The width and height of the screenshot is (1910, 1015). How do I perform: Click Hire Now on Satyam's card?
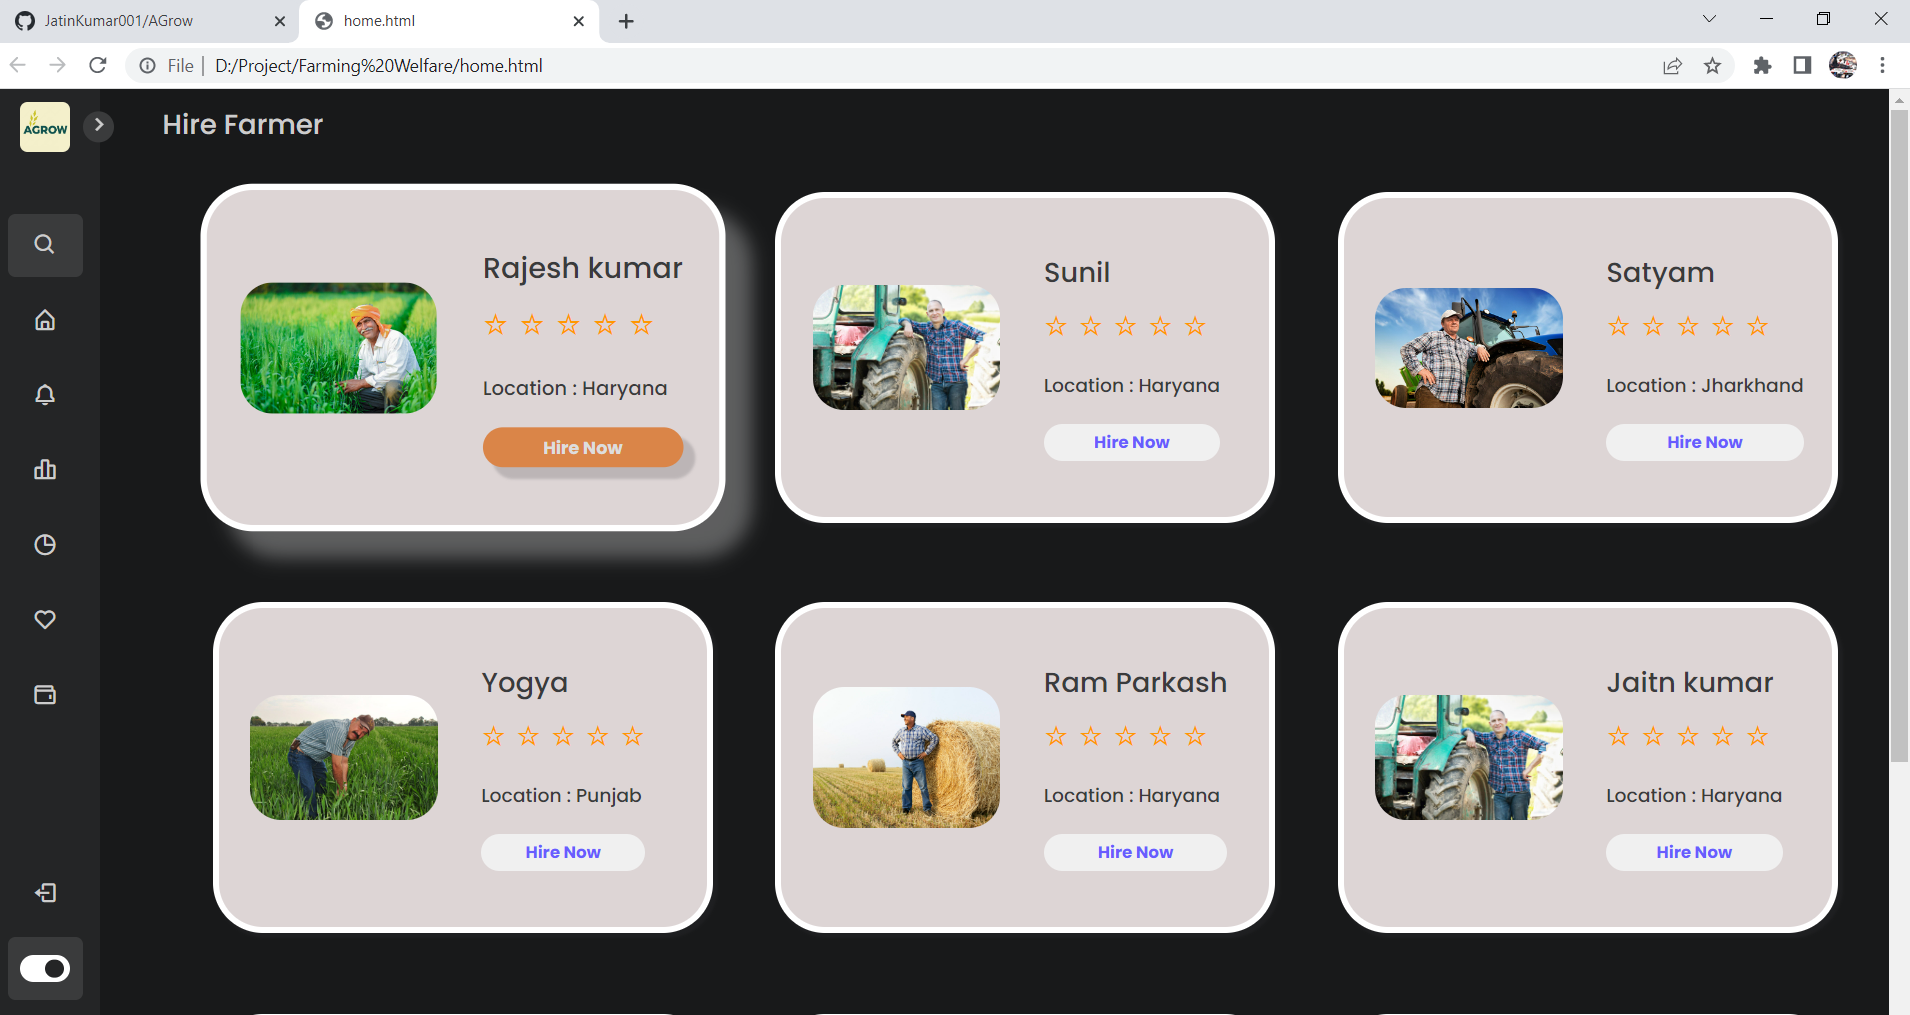1703,442
